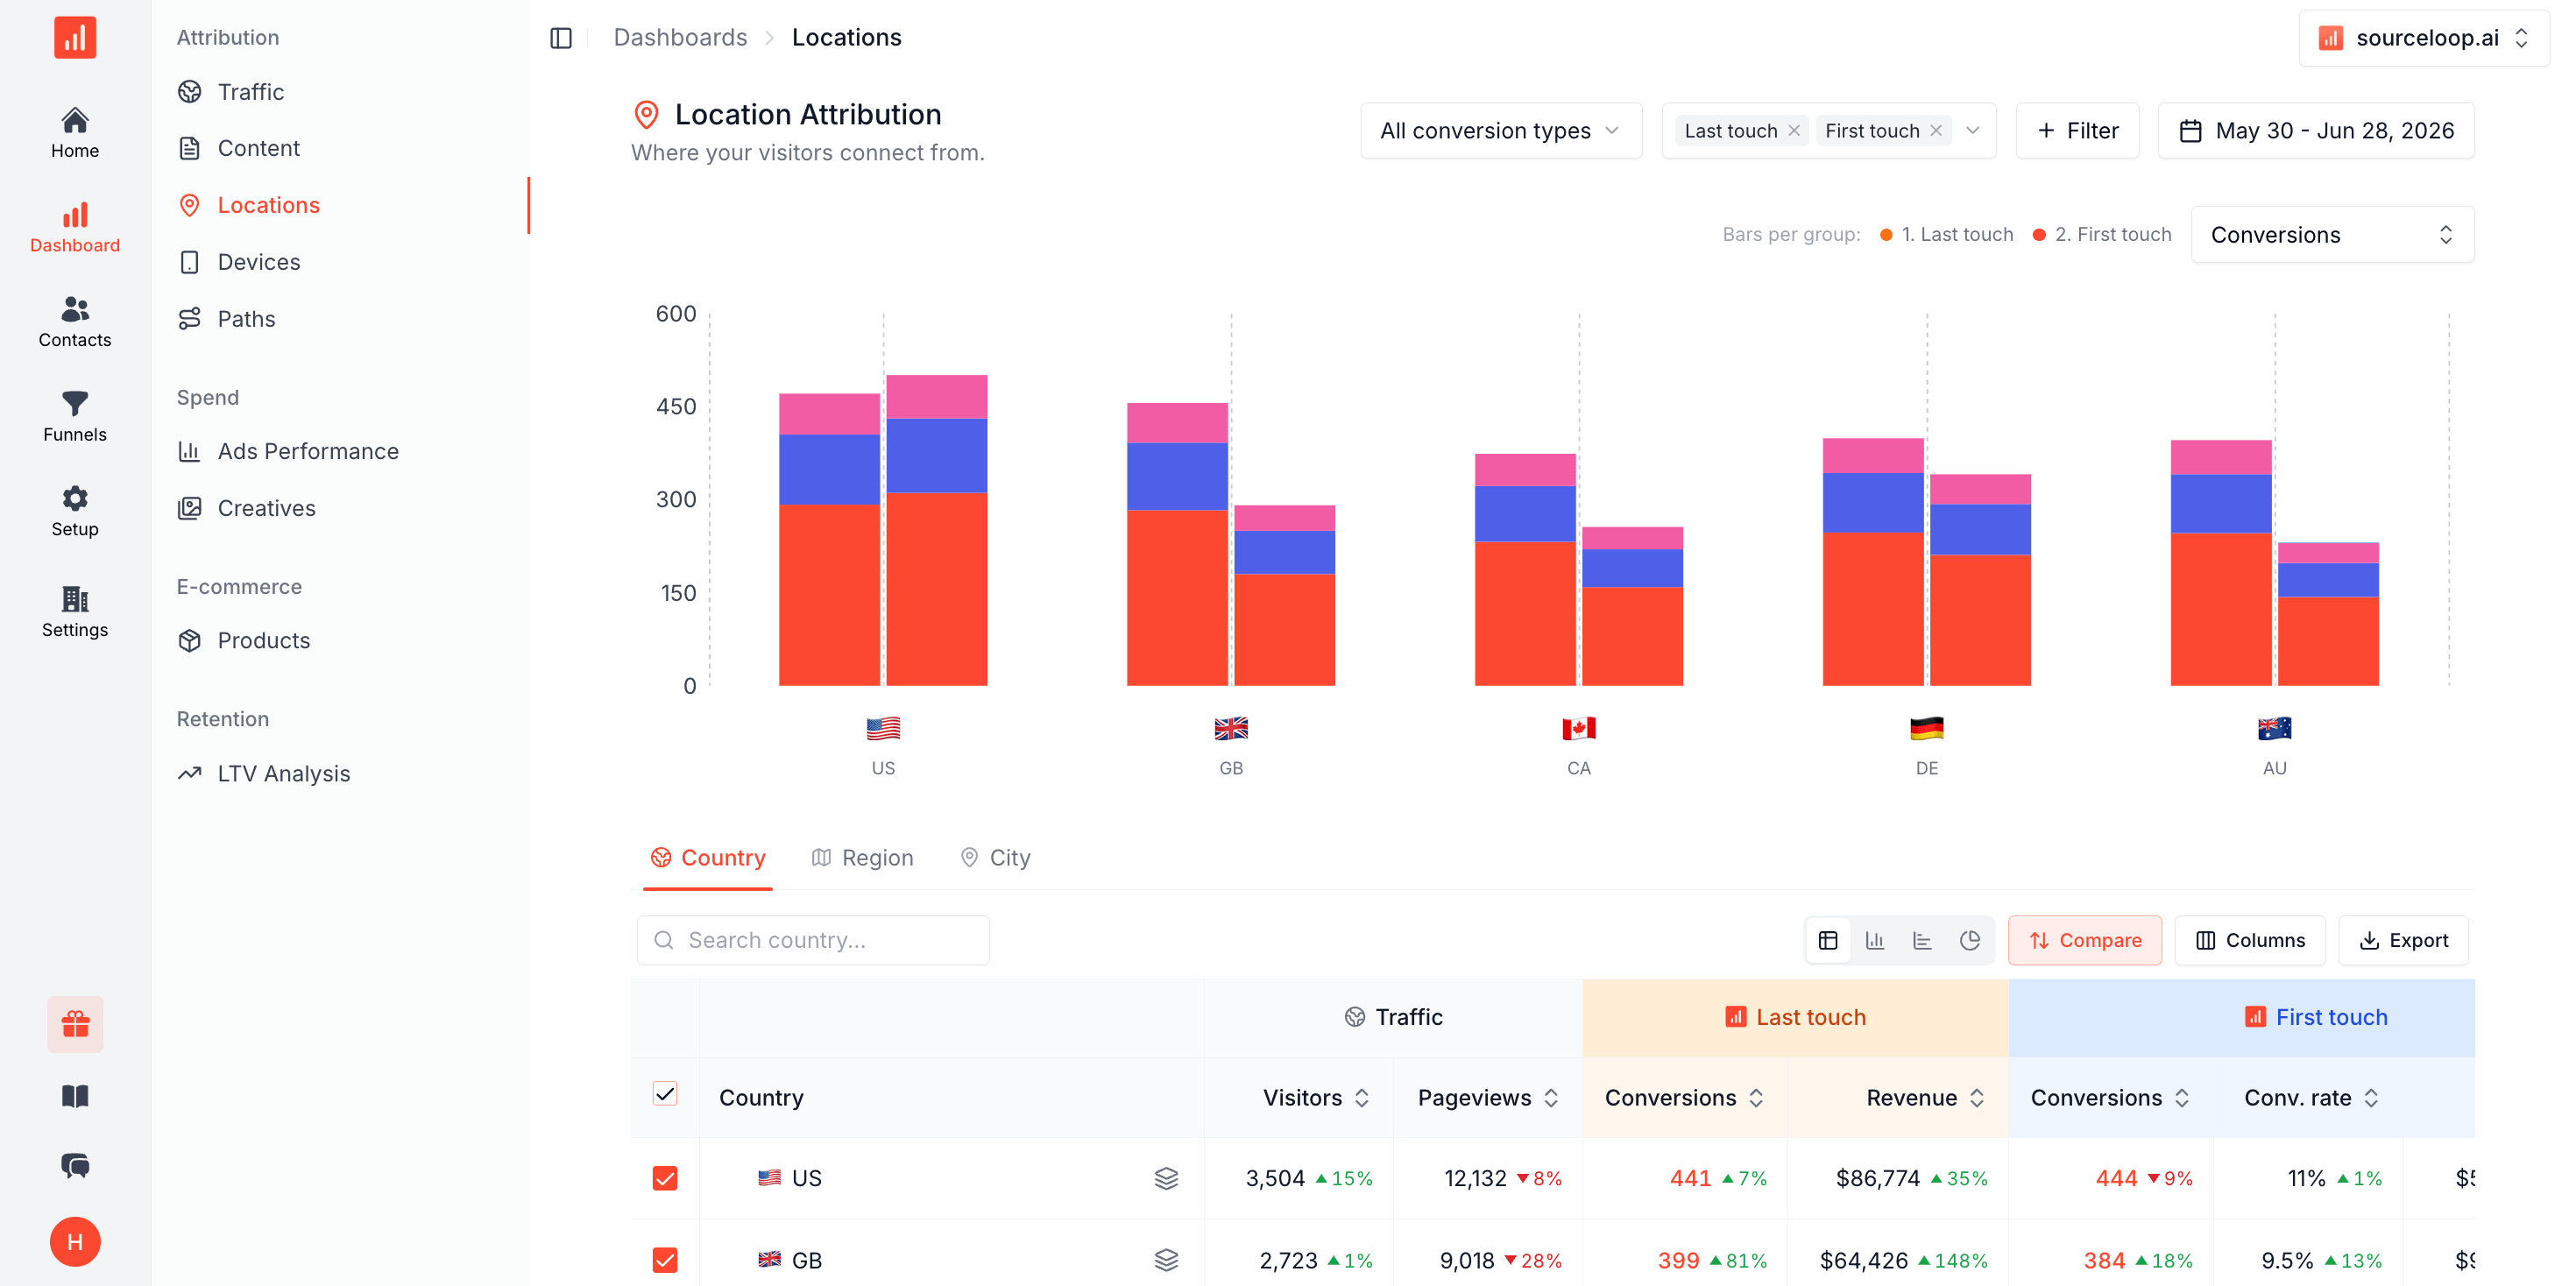Image resolution: width=2576 pixels, height=1286 pixels.
Task: Switch to horizontal bar chart view
Action: coord(1922,940)
